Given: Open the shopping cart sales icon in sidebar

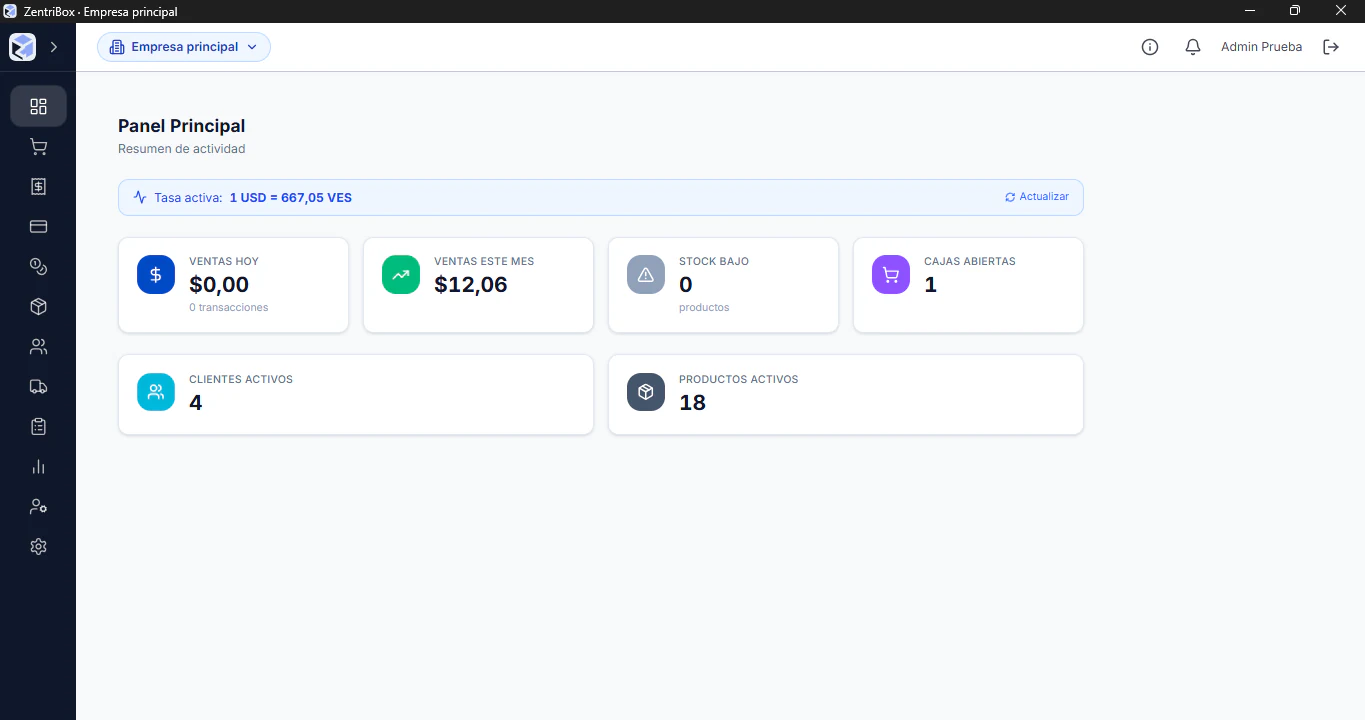Looking at the screenshot, I should [x=38, y=147].
